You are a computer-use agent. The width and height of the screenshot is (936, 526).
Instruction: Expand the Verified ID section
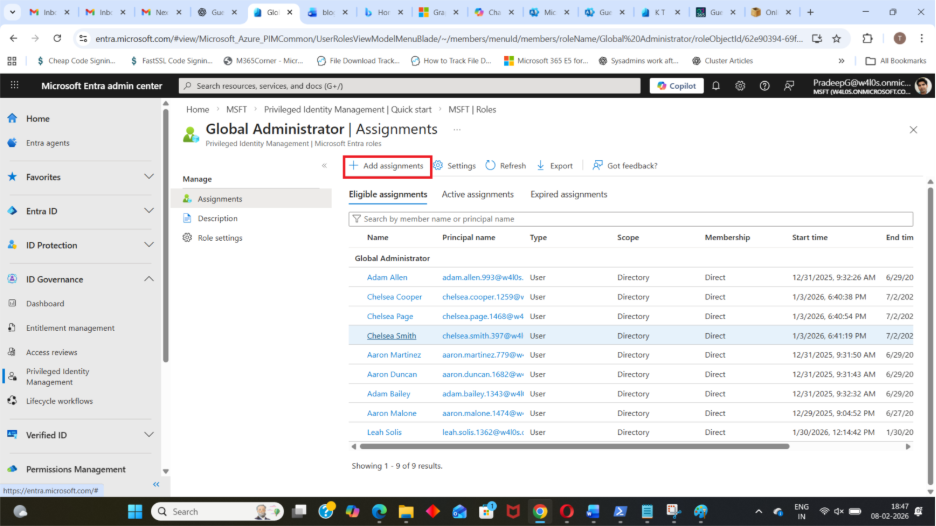pos(149,435)
